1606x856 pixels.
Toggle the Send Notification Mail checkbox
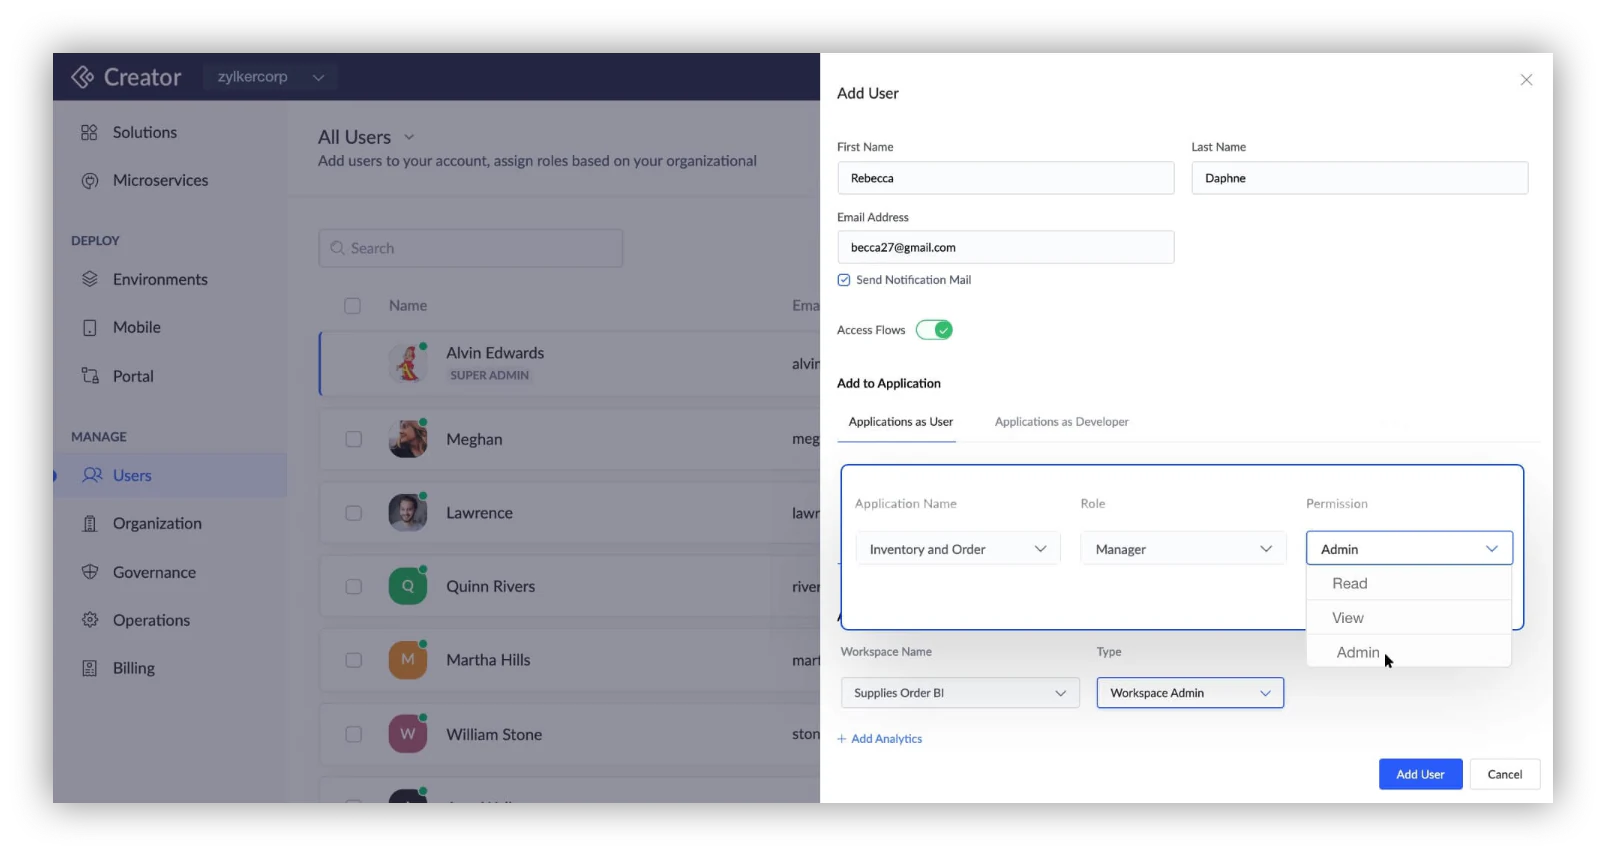[x=844, y=280]
